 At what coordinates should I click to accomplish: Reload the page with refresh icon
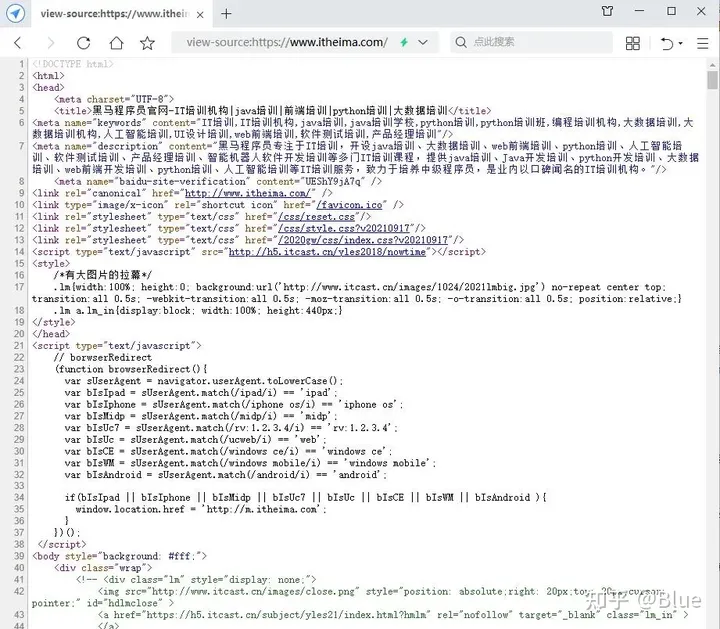click(x=83, y=43)
